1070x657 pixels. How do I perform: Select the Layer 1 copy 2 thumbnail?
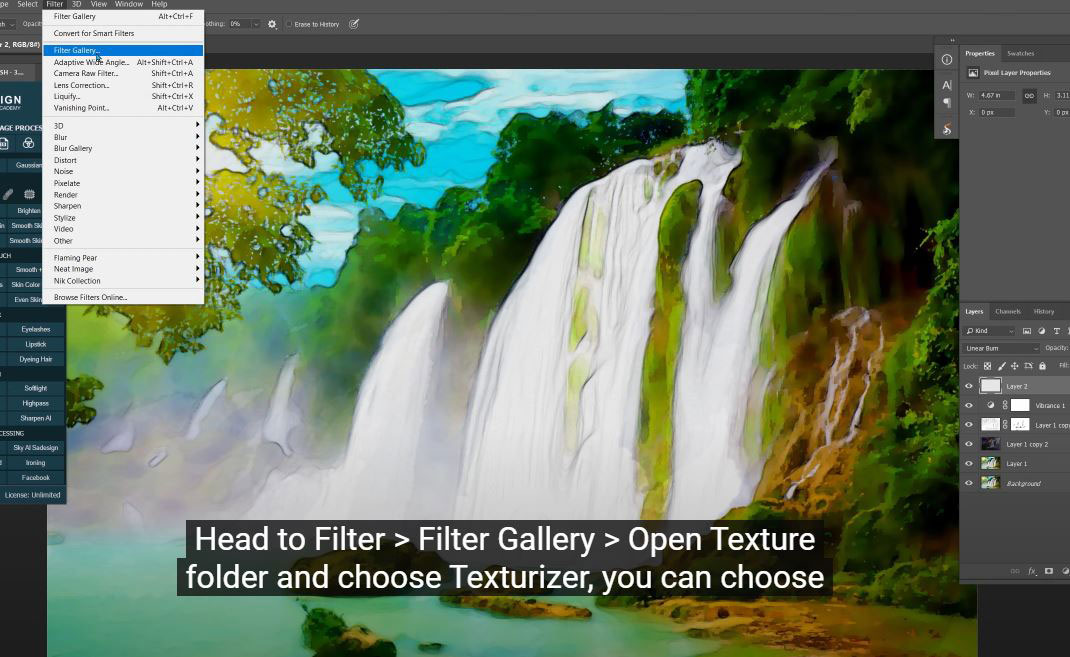990,444
